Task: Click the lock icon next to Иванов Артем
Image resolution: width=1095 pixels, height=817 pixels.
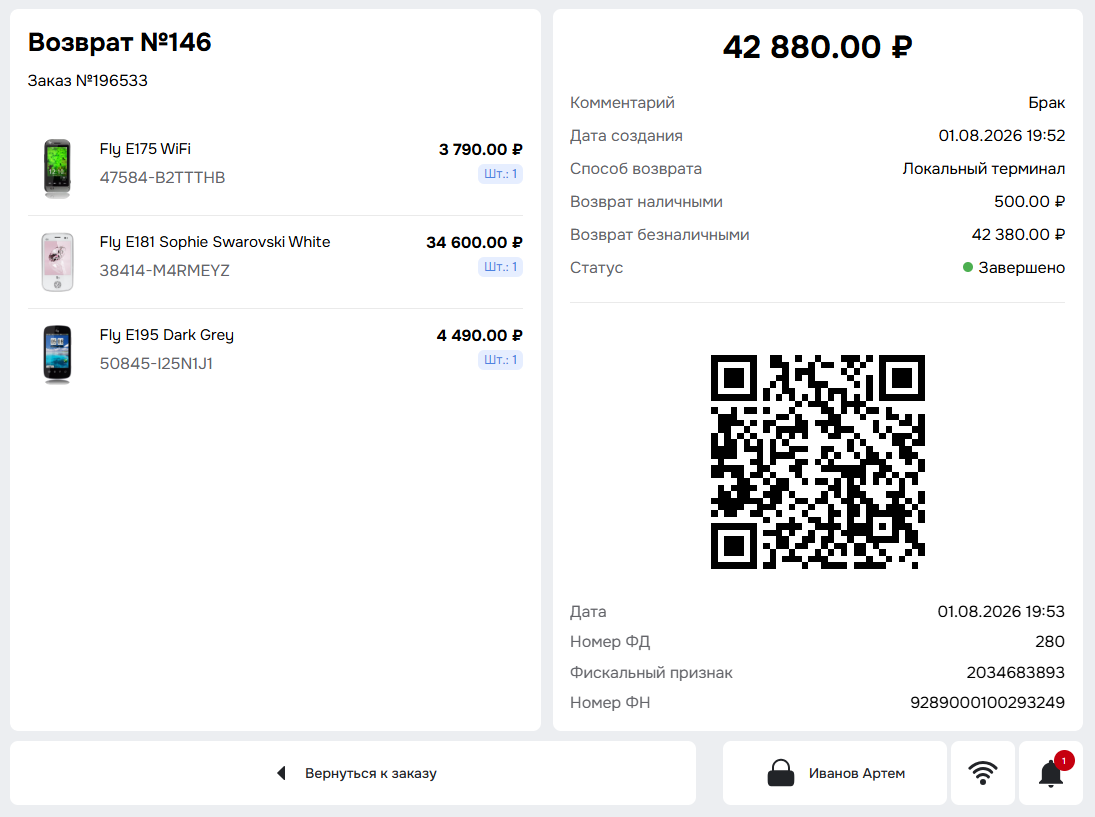Action: tap(781, 773)
